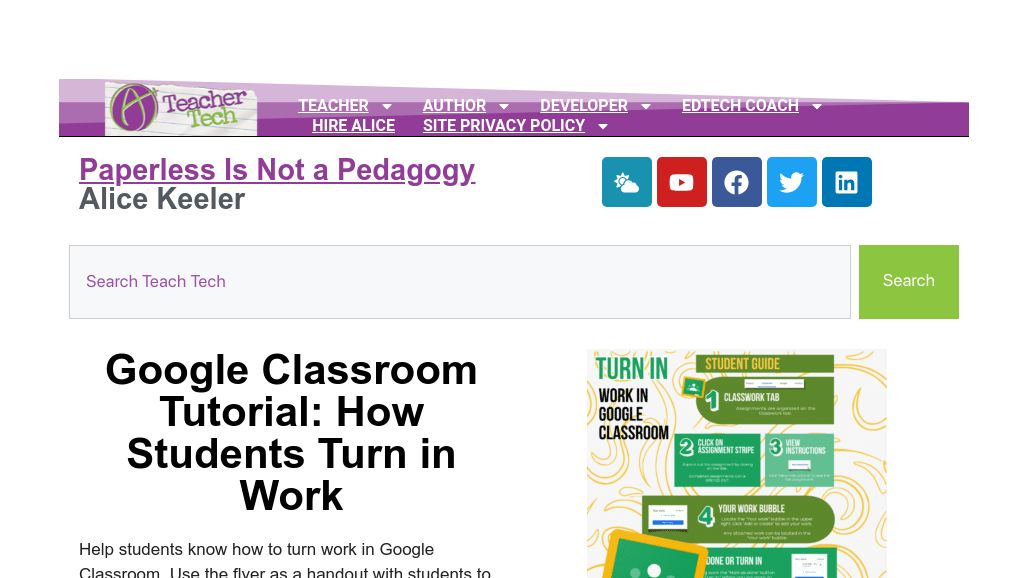Screen dimensions: 1028x578
Task: Expand the Author menu arrow
Action: [504, 106]
